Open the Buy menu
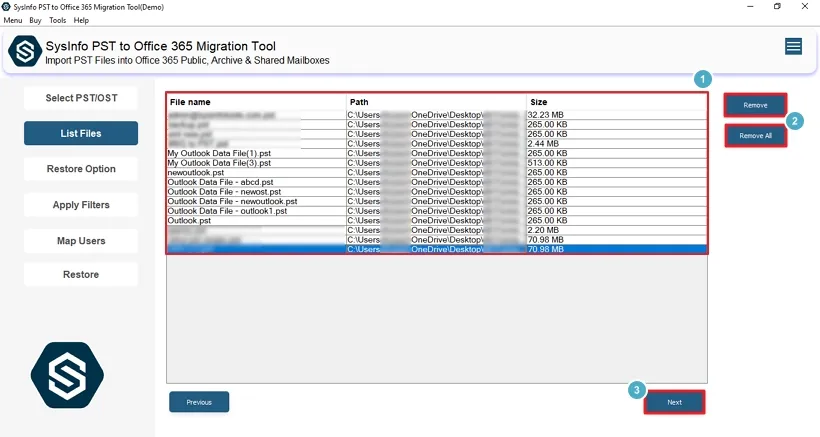This screenshot has width=820, height=437. 36,20
